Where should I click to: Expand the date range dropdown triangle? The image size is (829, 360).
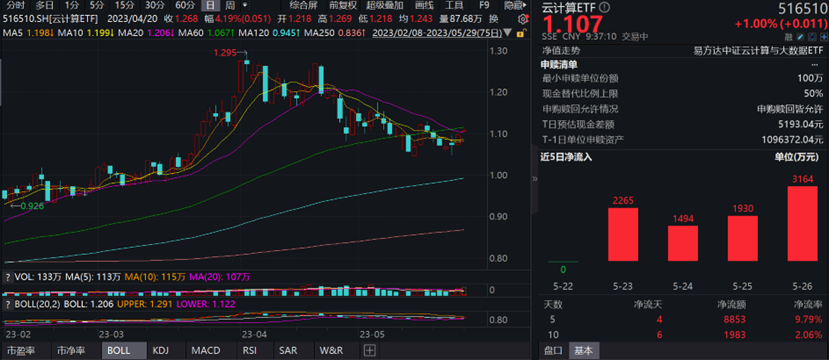[x=508, y=33]
